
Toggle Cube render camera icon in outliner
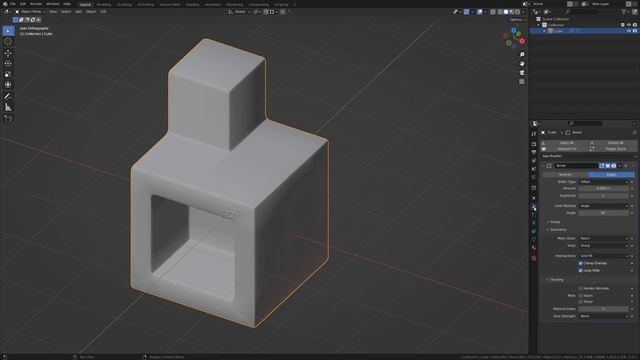635,31
